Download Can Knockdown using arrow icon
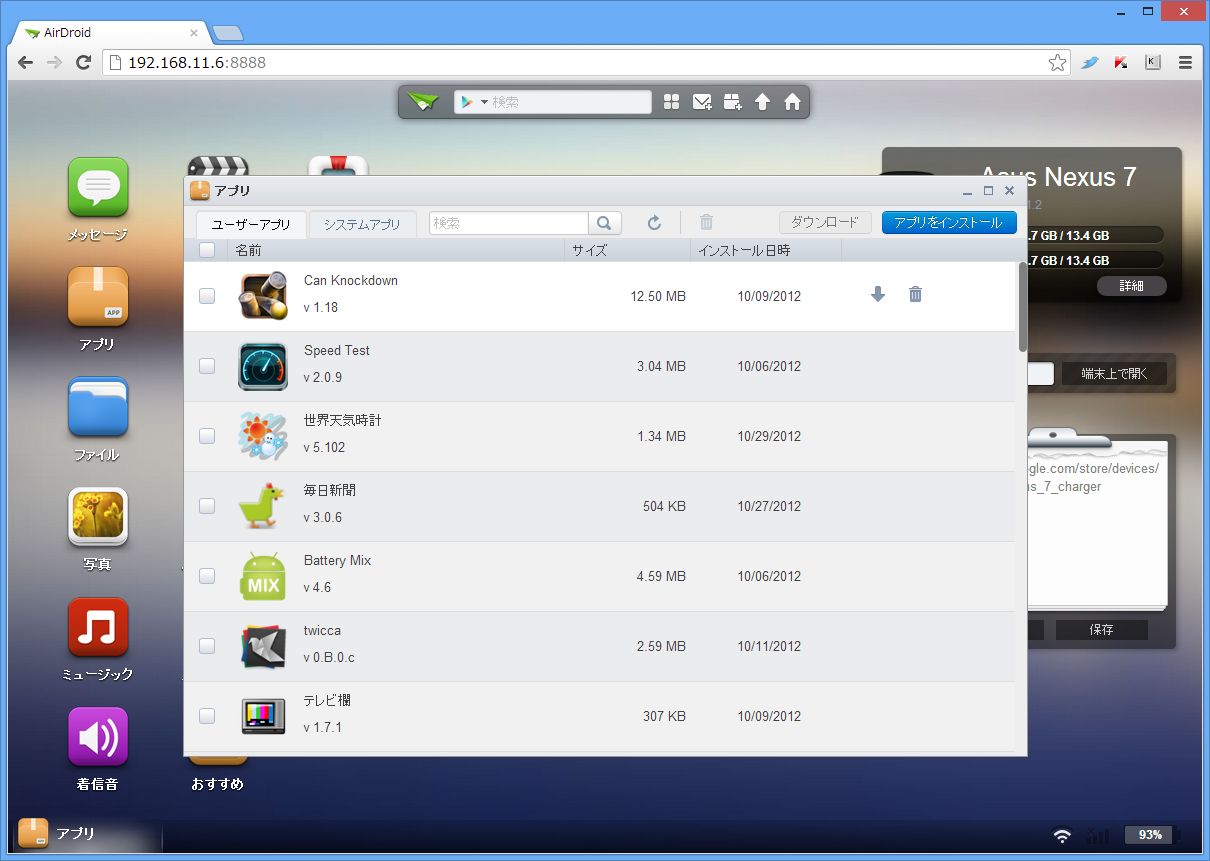The height and width of the screenshot is (861, 1210). [x=878, y=294]
